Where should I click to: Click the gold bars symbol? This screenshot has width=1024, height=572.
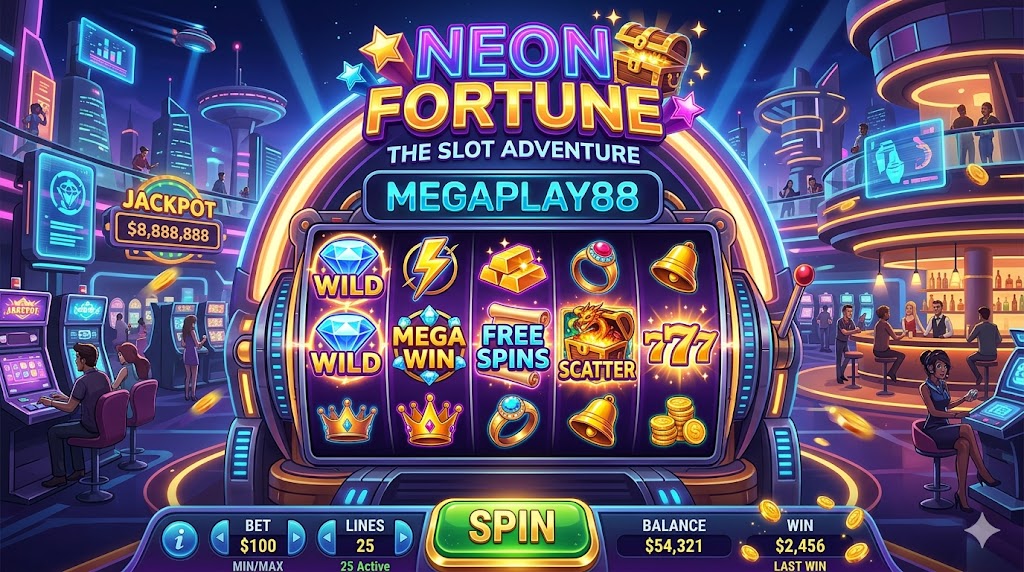click(513, 268)
